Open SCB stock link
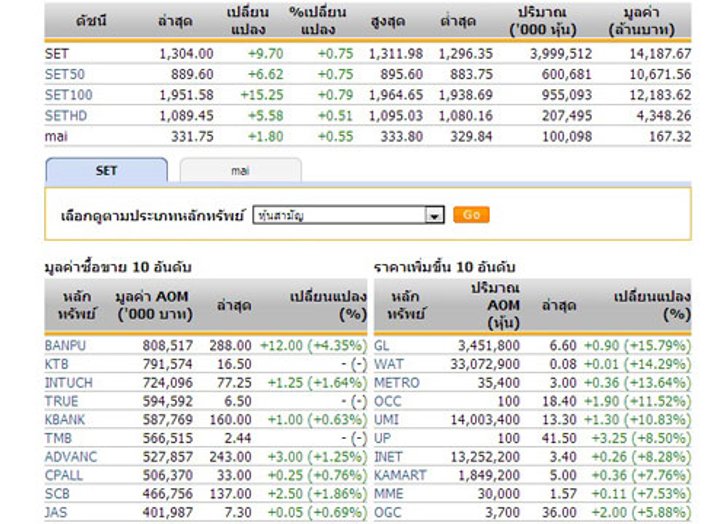 coord(57,494)
